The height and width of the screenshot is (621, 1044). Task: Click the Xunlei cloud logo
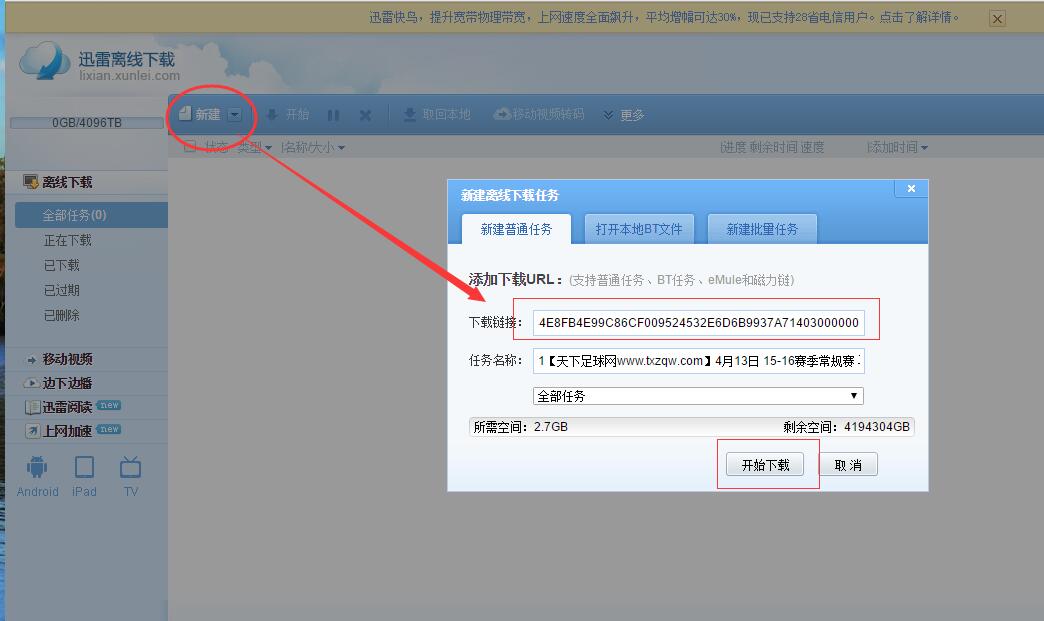tap(45, 61)
